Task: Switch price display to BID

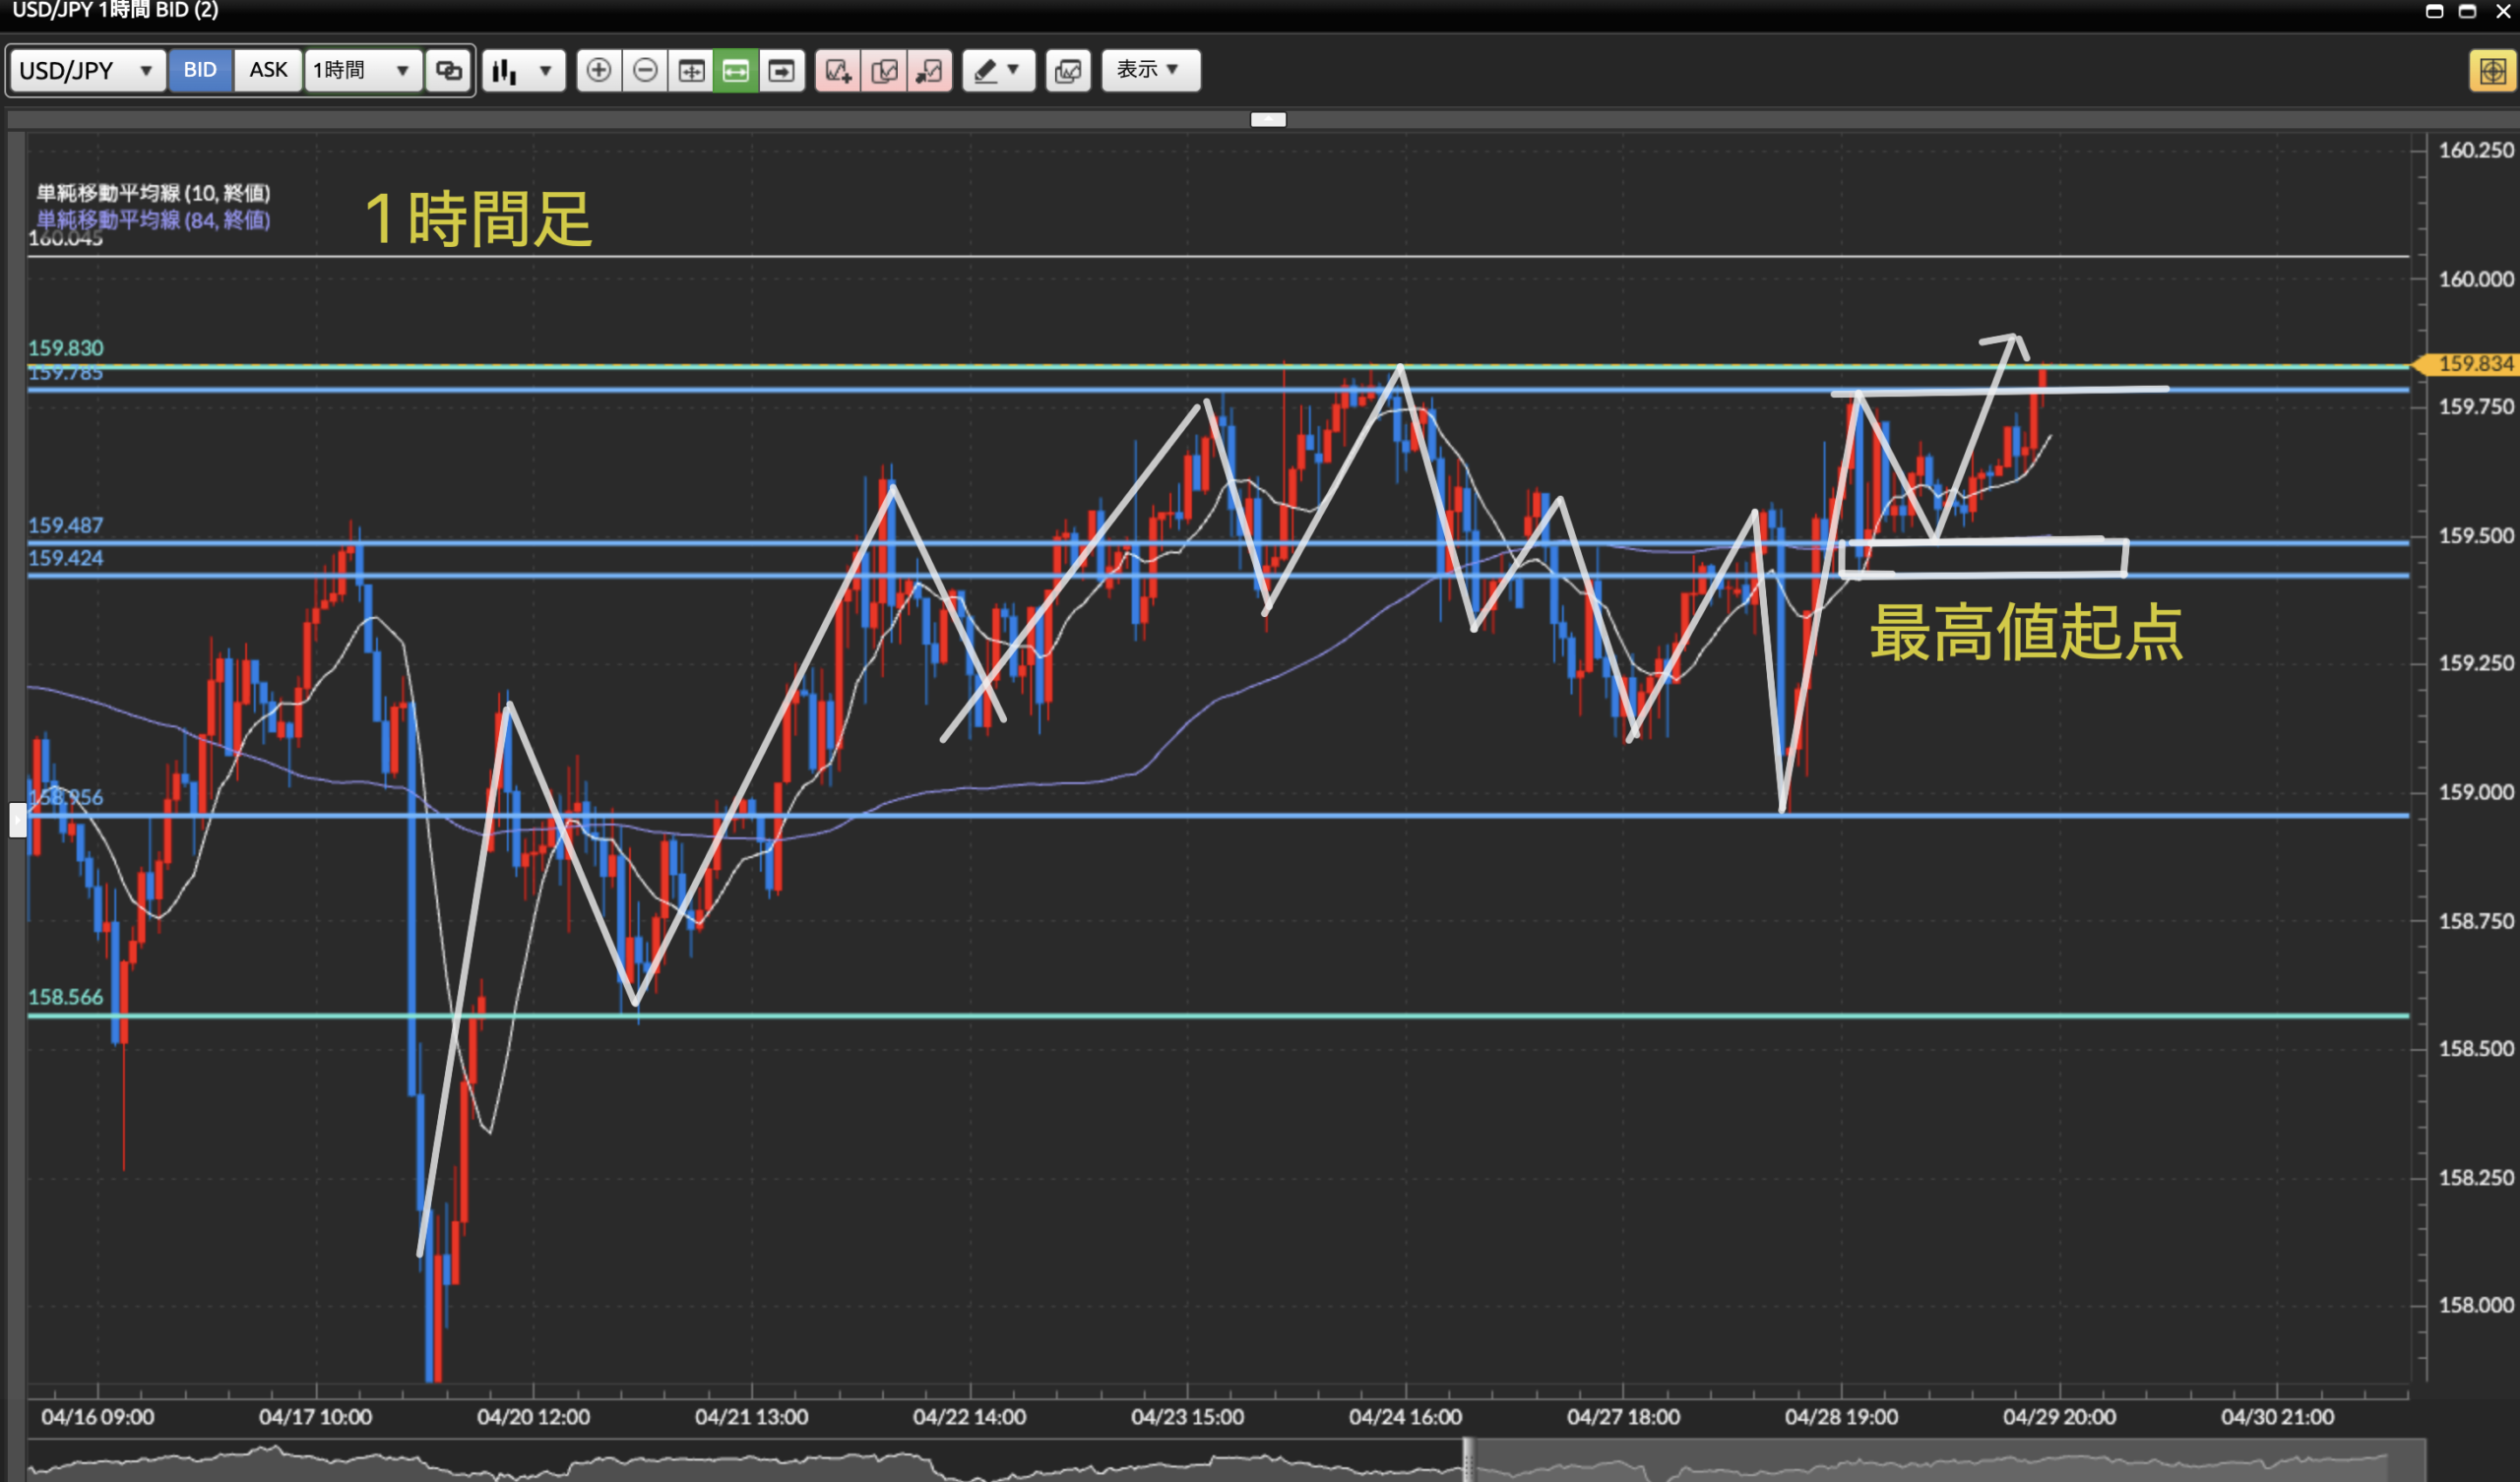Action: tap(200, 70)
